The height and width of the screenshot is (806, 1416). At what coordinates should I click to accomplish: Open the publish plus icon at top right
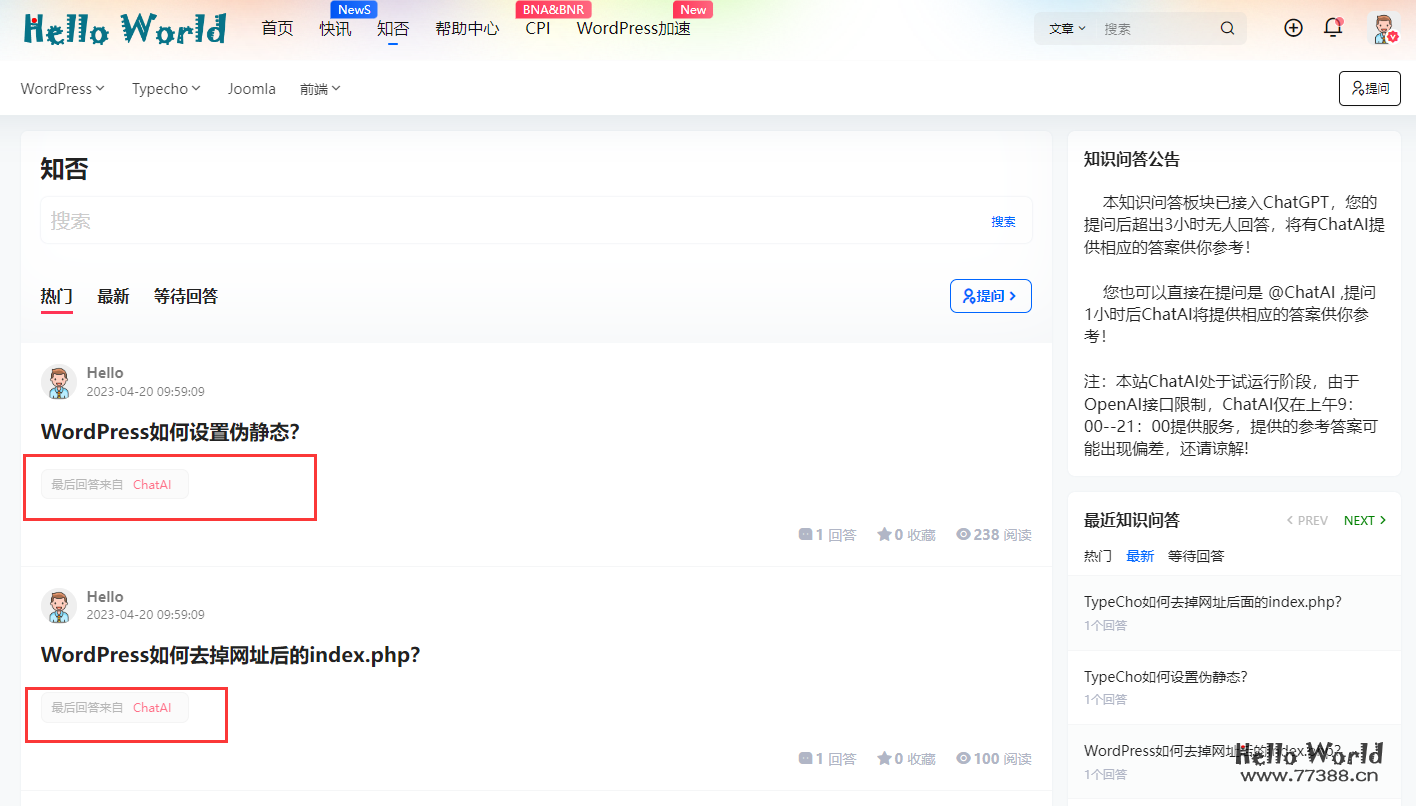pos(1293,28)
